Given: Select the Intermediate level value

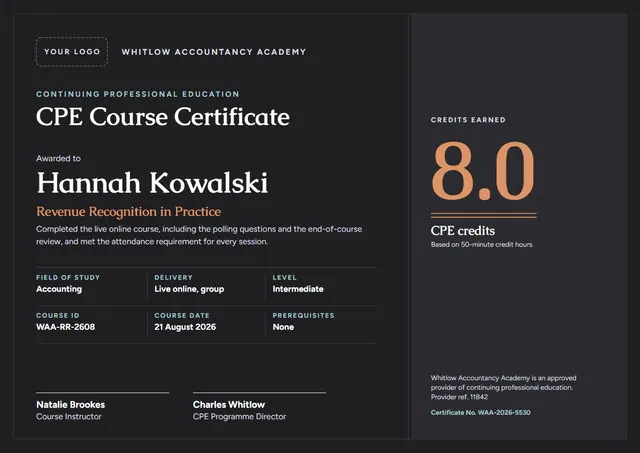Looking at the screenshot, I should 298,289.
